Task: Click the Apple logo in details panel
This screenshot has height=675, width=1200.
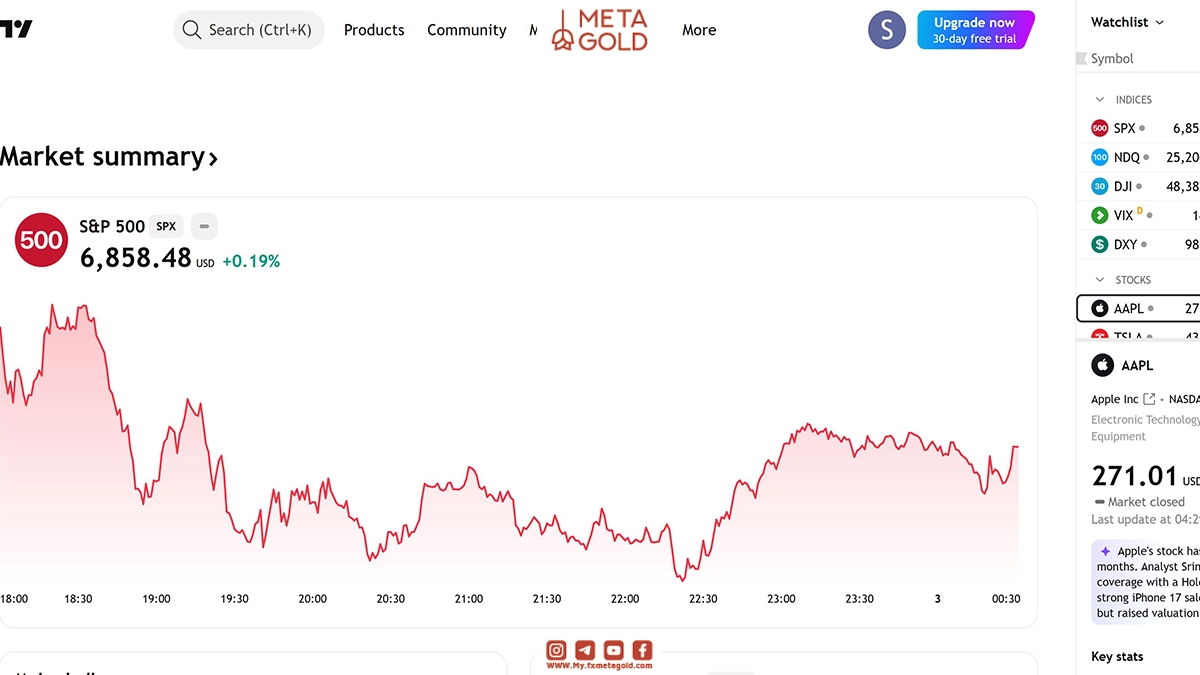Action: pos(1102,366)
